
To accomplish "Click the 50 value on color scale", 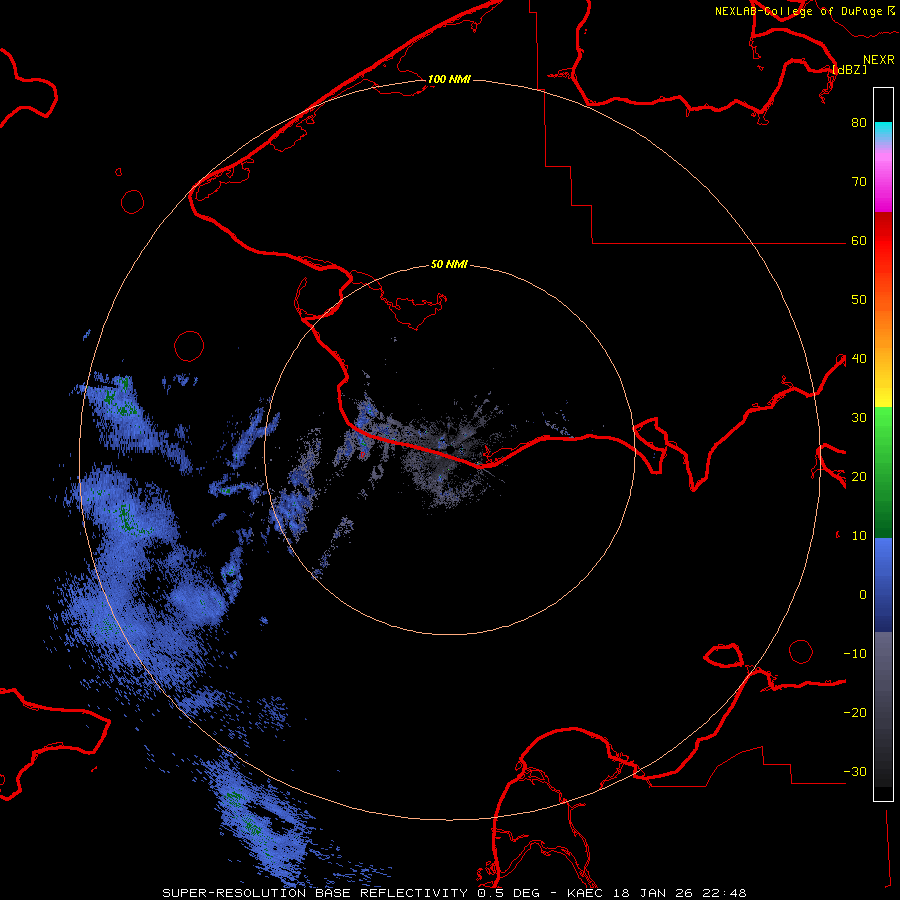I will 859,300.
